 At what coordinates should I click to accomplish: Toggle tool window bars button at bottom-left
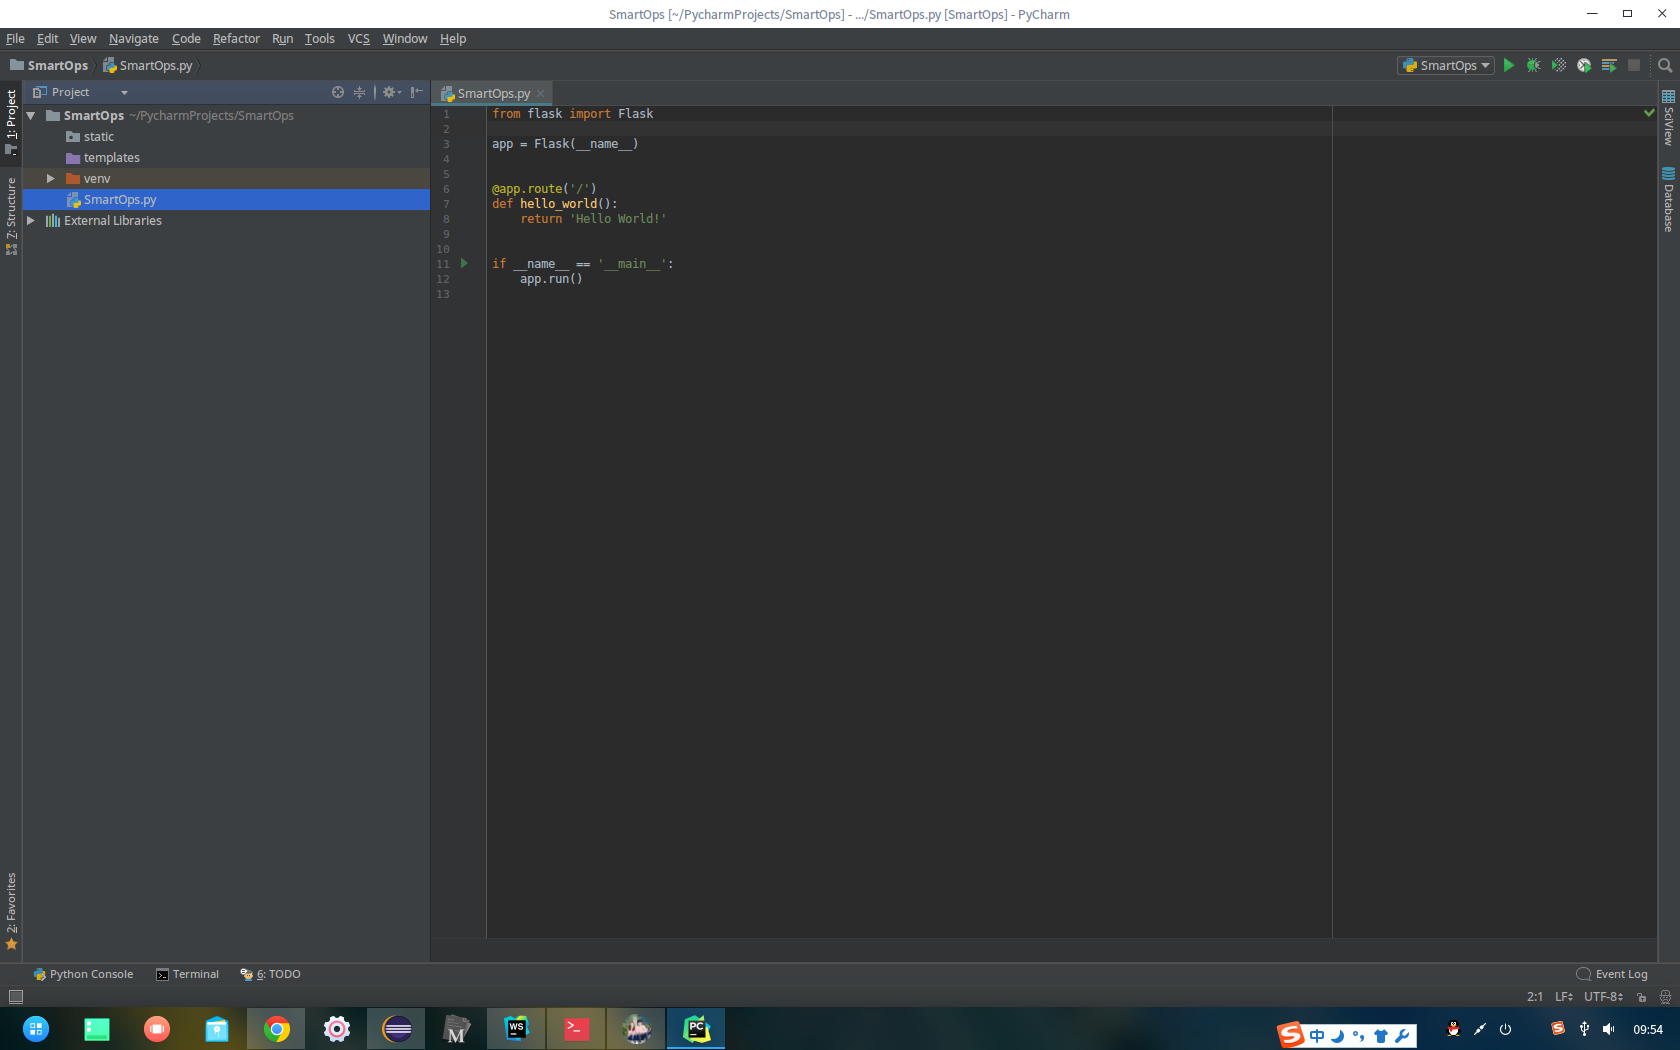click(15, 997)
